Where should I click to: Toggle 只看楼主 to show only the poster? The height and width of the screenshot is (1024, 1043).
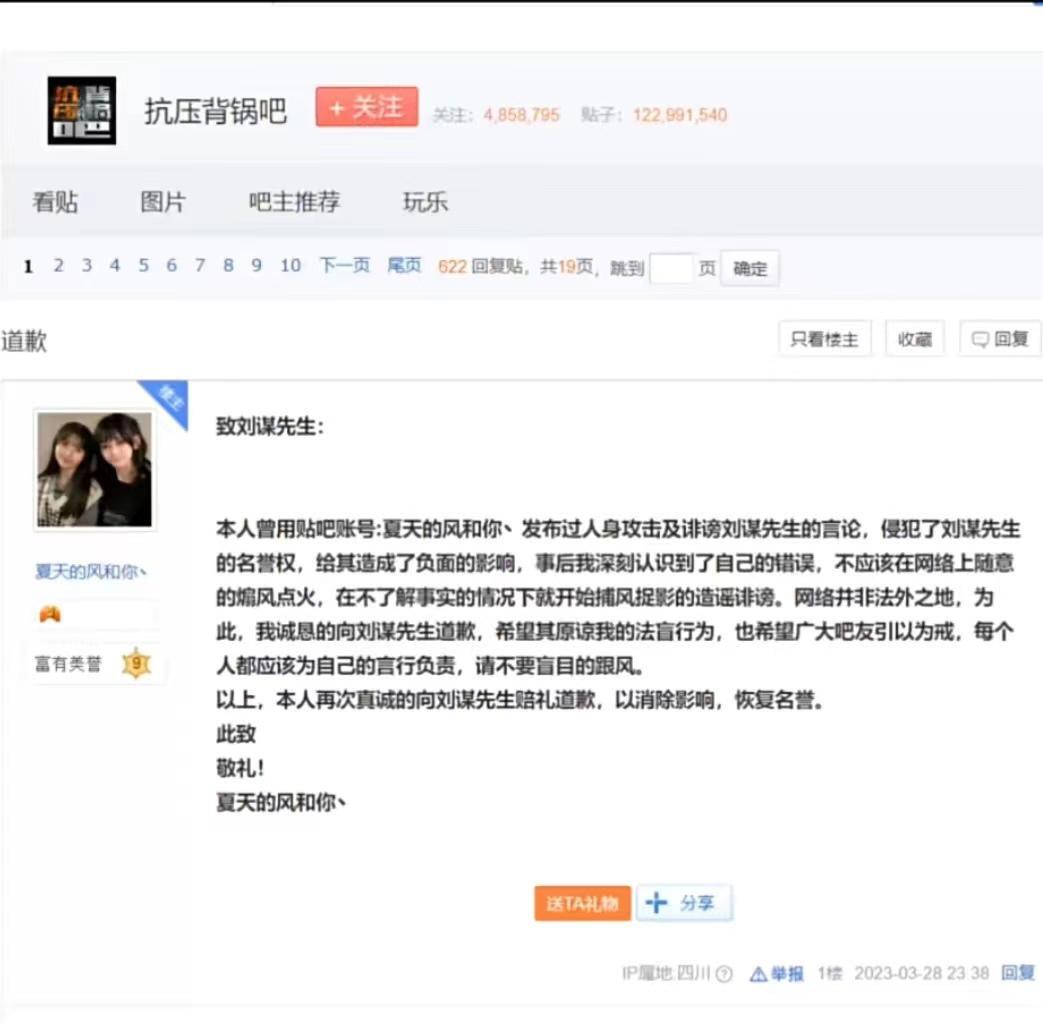point(824,338)
